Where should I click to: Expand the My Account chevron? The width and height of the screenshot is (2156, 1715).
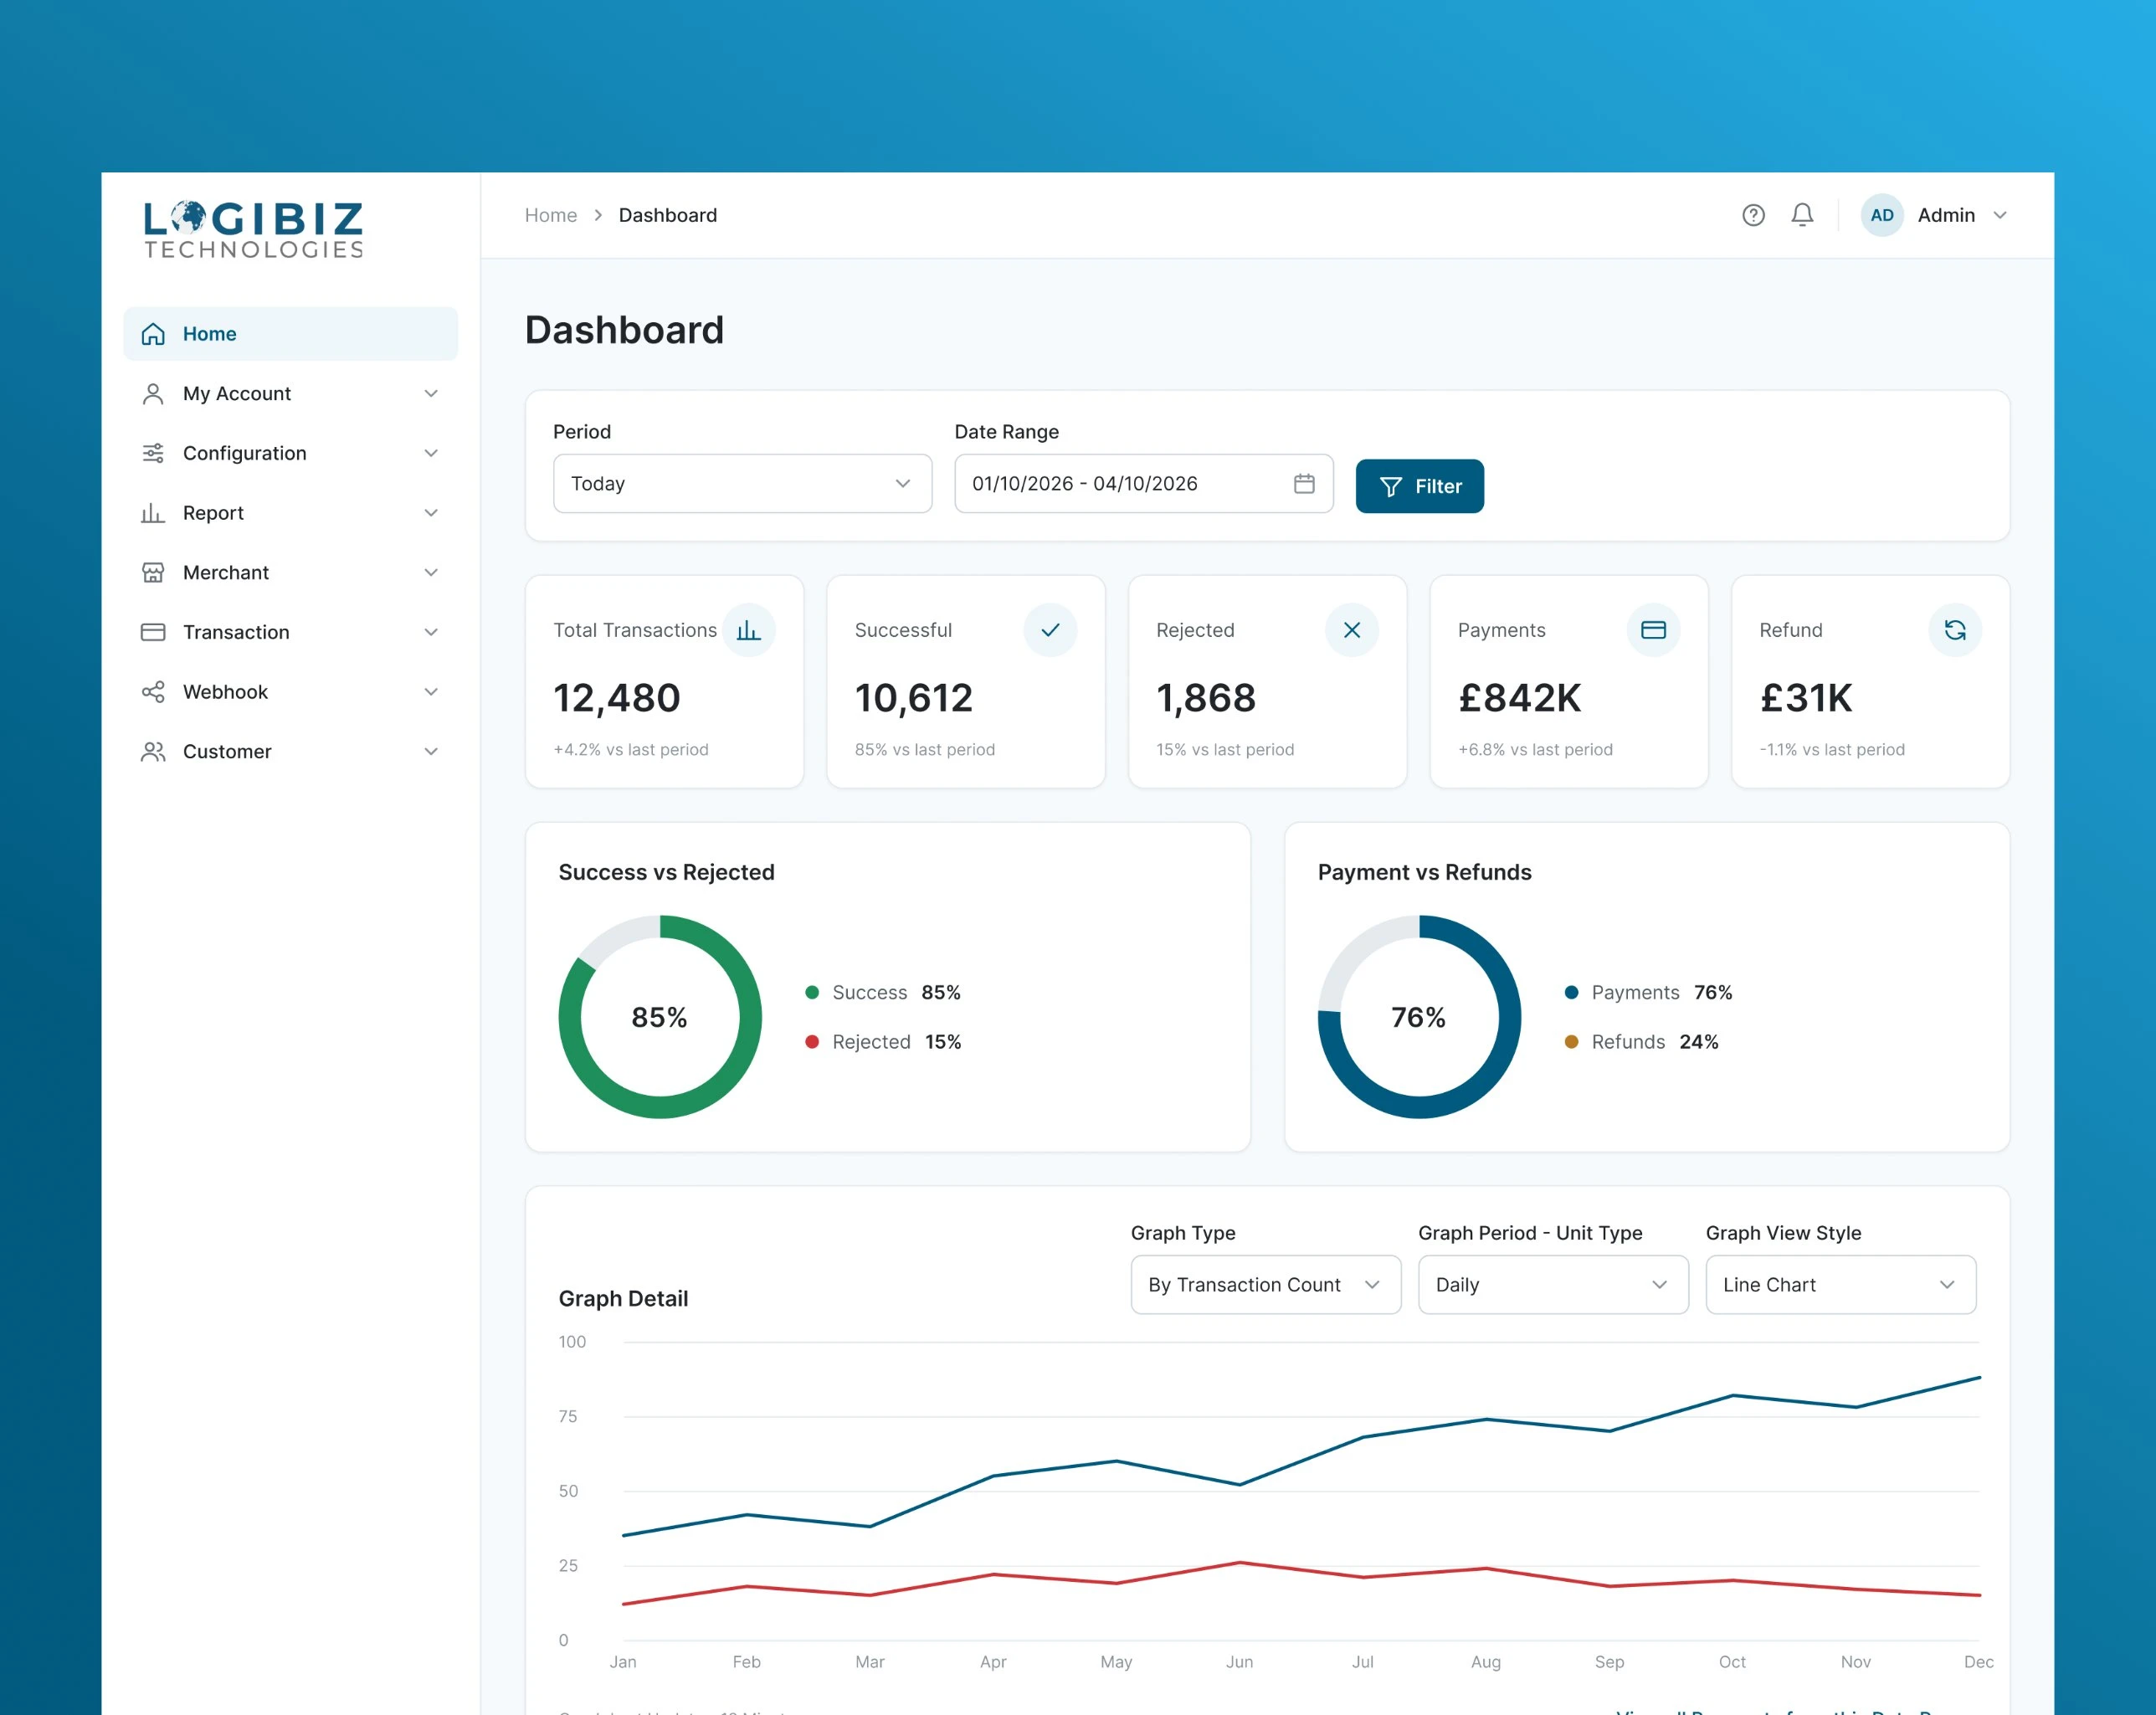431,394
